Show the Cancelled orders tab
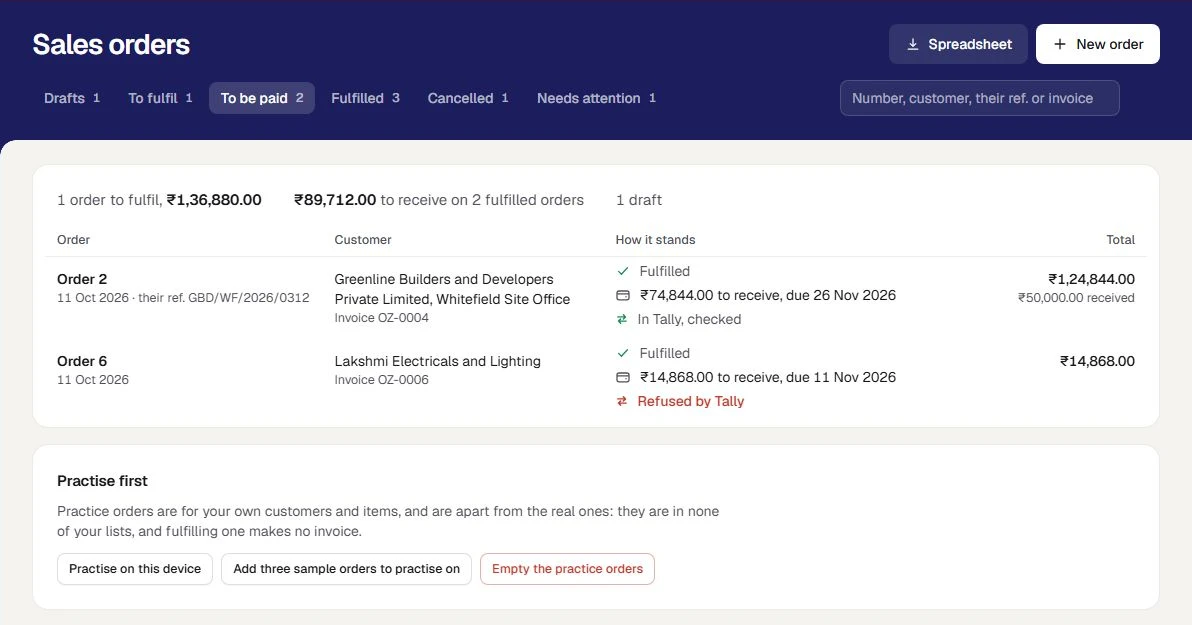 [468, 98]
